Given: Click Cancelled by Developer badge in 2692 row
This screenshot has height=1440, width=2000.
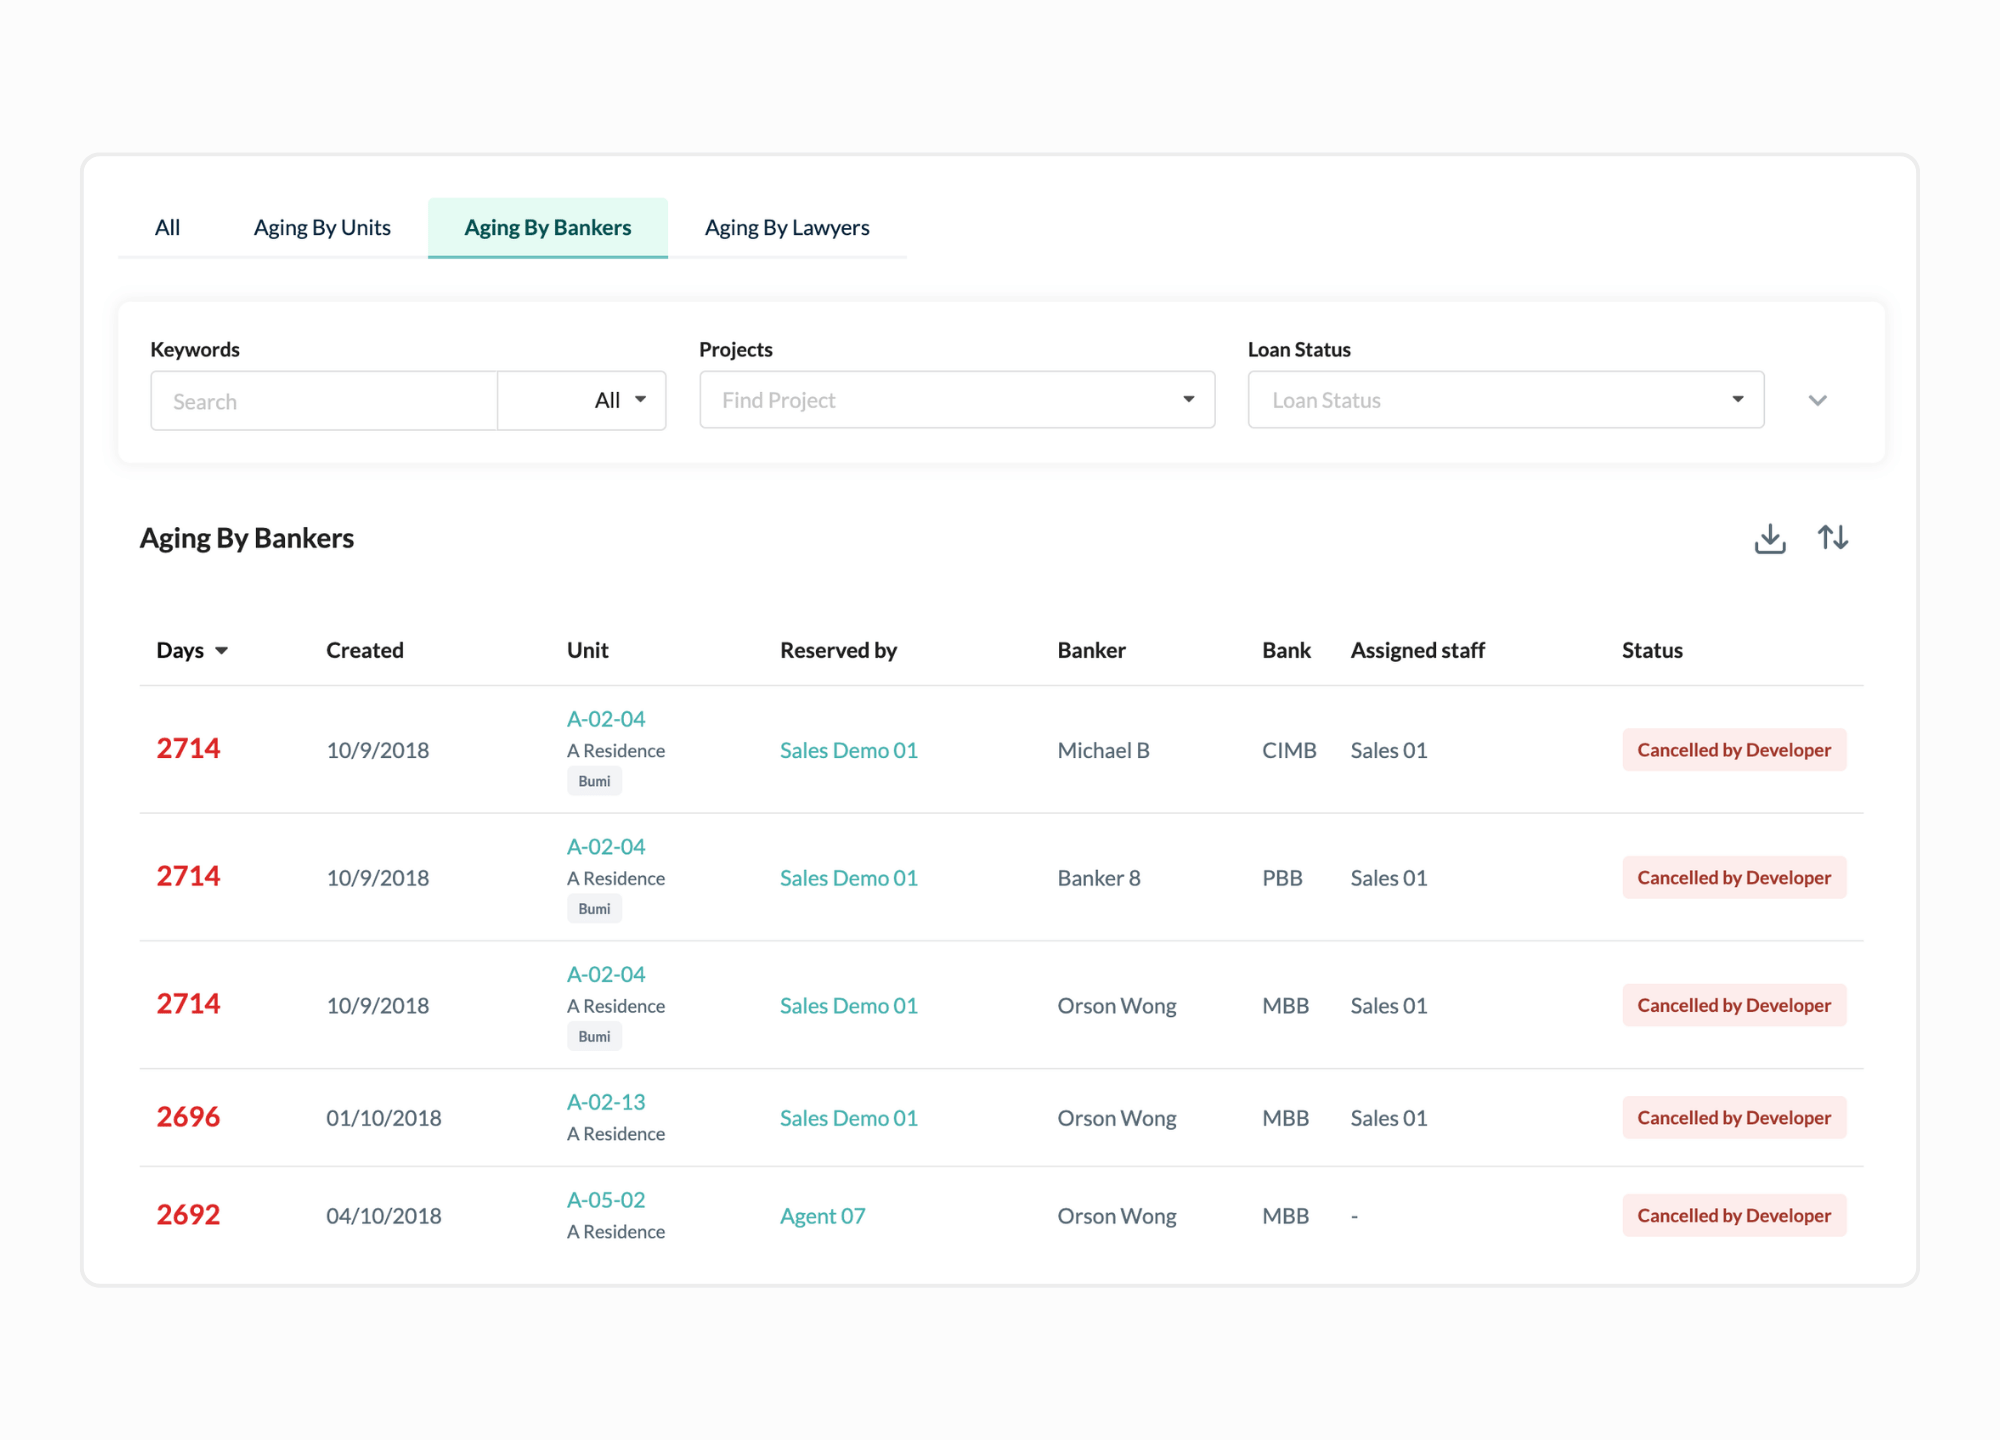Looking at the screenshot, I should click(1734, 1216).
